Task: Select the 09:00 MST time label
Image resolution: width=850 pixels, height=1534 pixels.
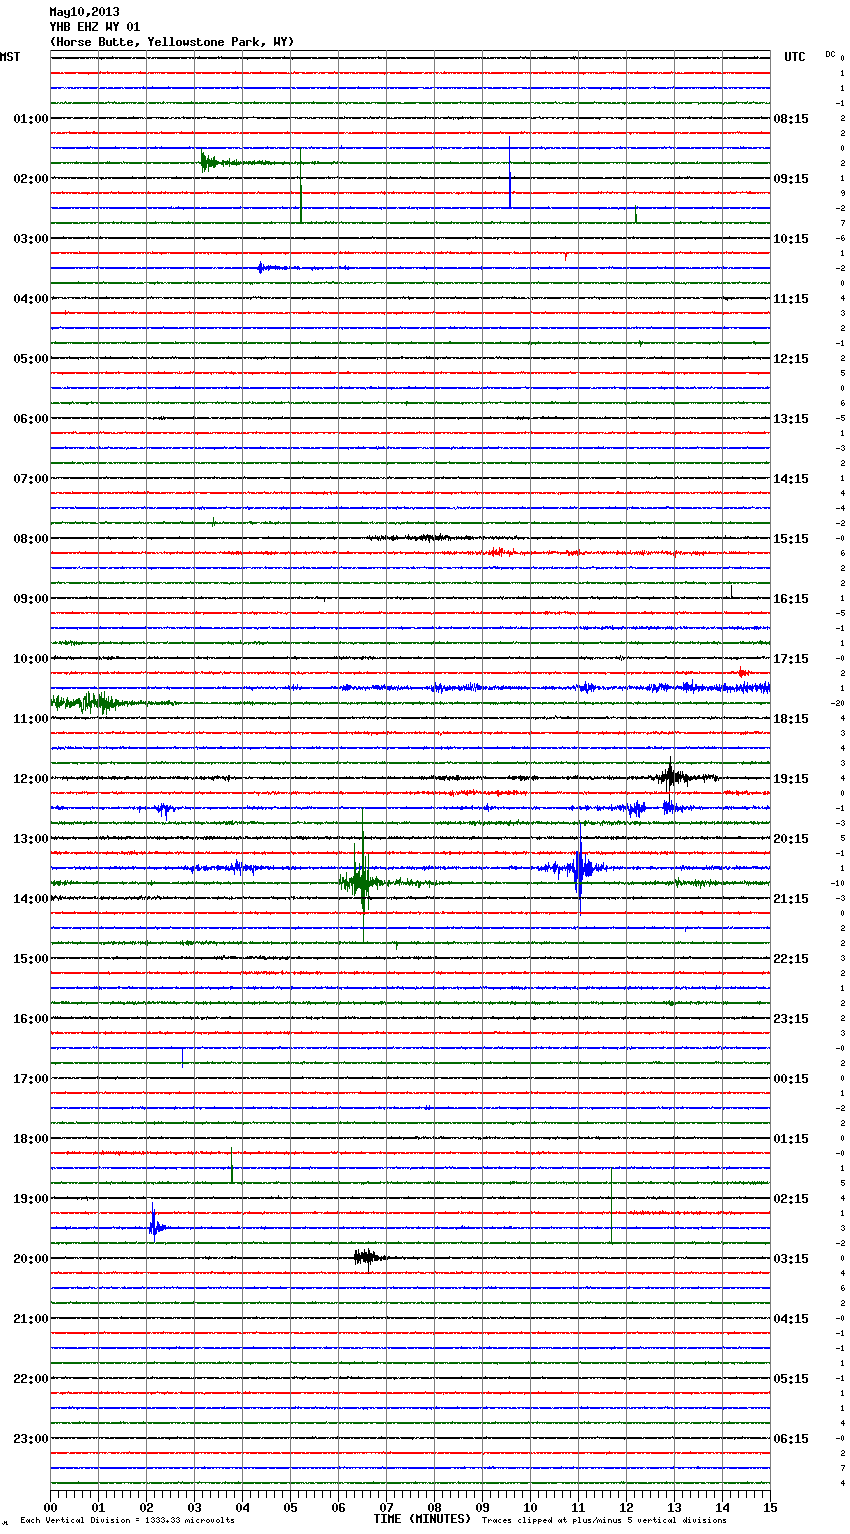Action: (x=31, y=599)
